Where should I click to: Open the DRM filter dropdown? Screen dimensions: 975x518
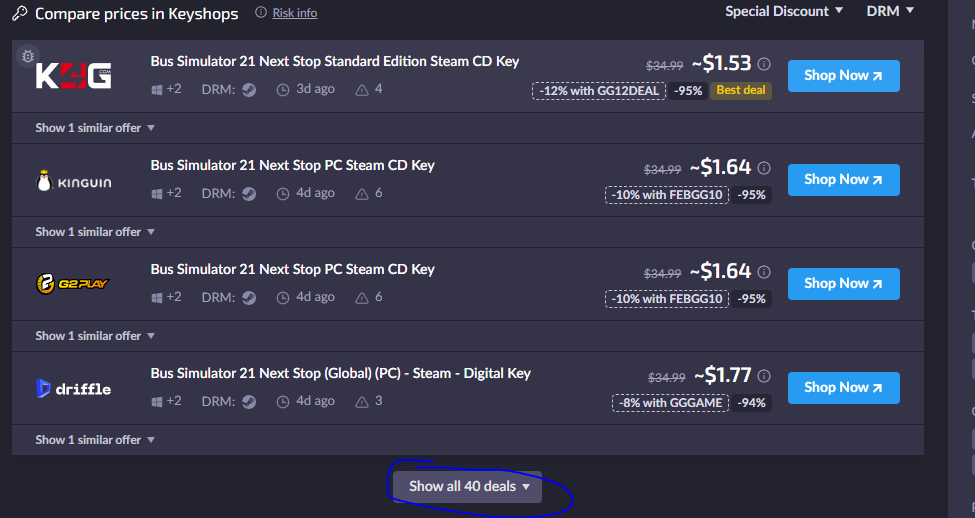[890, 11]
